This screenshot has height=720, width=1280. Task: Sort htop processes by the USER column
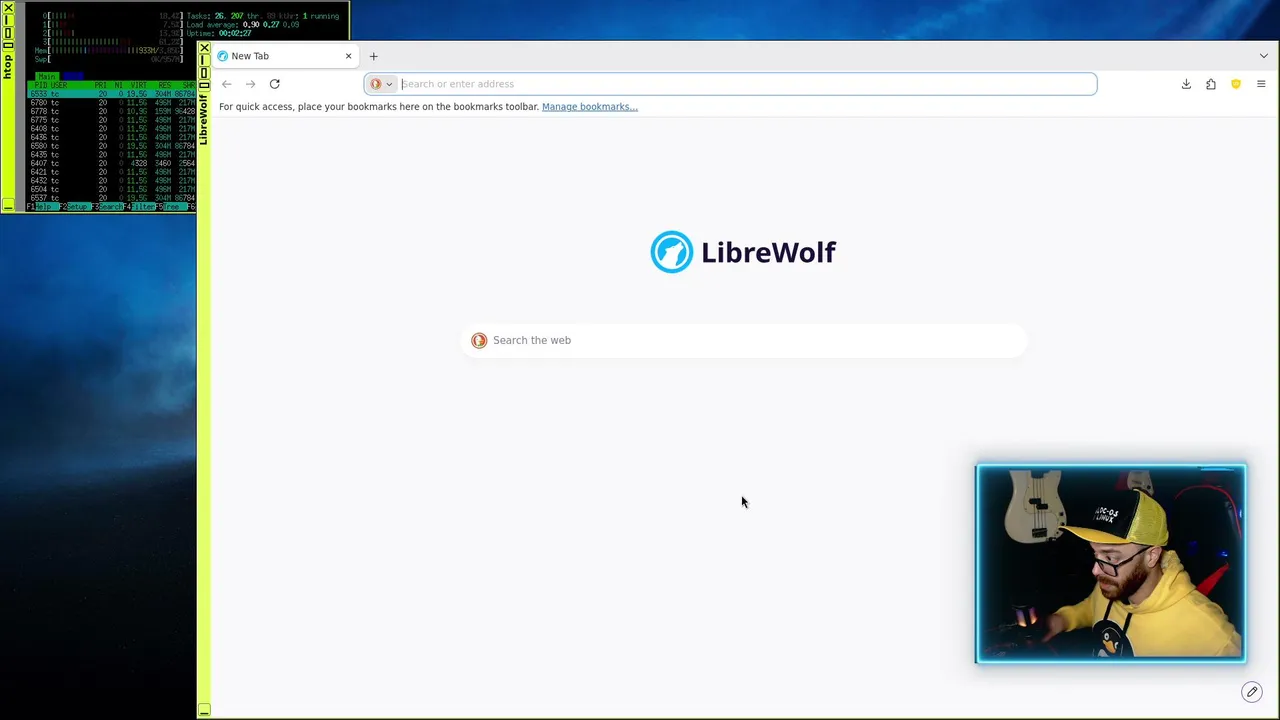59,86
